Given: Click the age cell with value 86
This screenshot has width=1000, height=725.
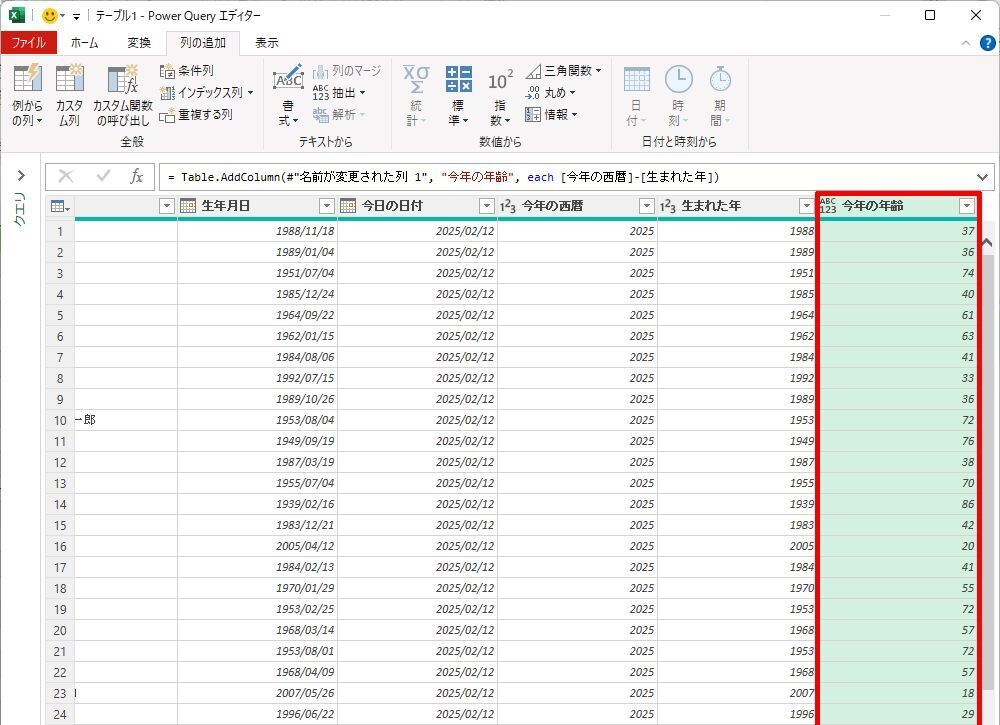Looking at the screenshot, I should [x=897, y=504].
